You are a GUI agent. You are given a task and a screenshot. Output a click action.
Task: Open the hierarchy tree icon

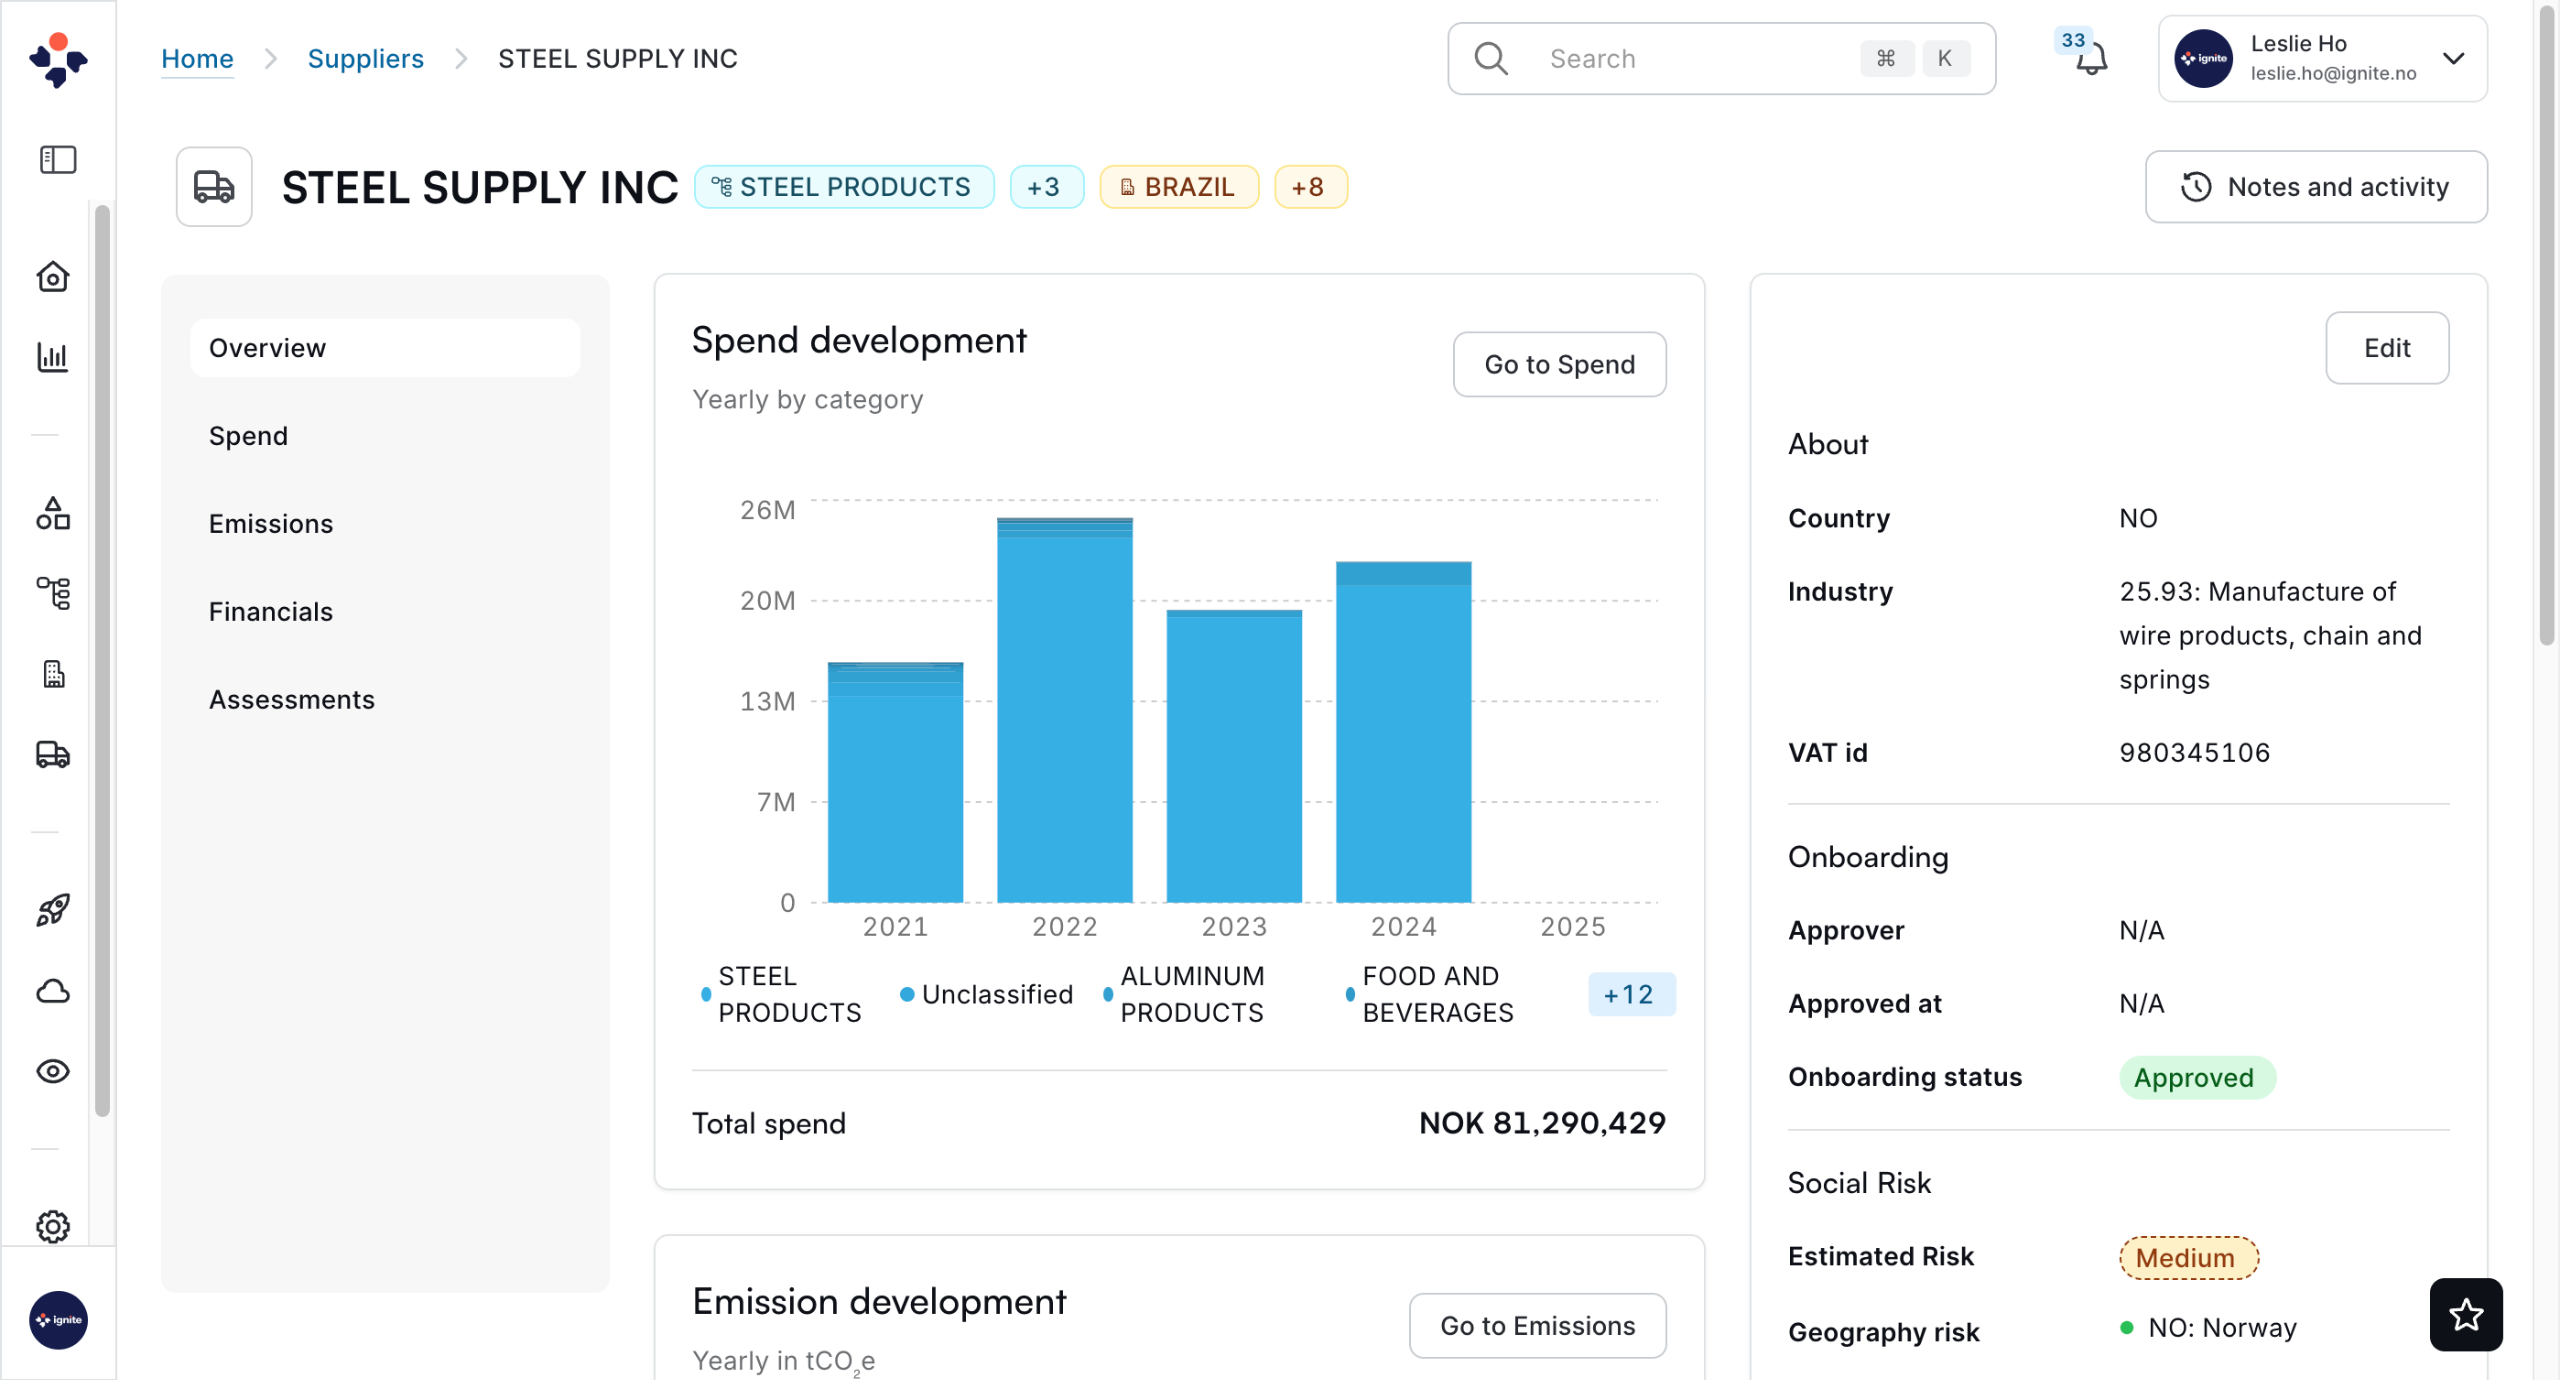[x=53, y=593]
